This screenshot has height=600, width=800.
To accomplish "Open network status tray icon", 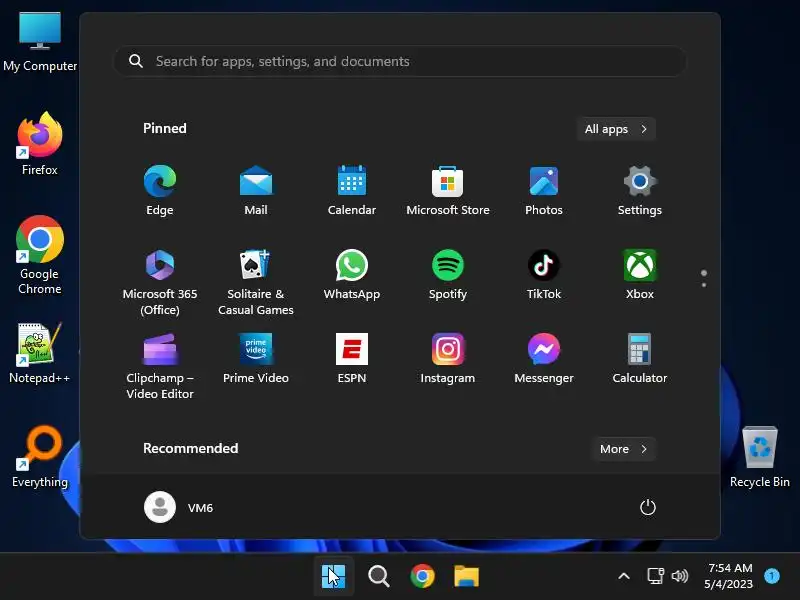I will click(656, 576).
